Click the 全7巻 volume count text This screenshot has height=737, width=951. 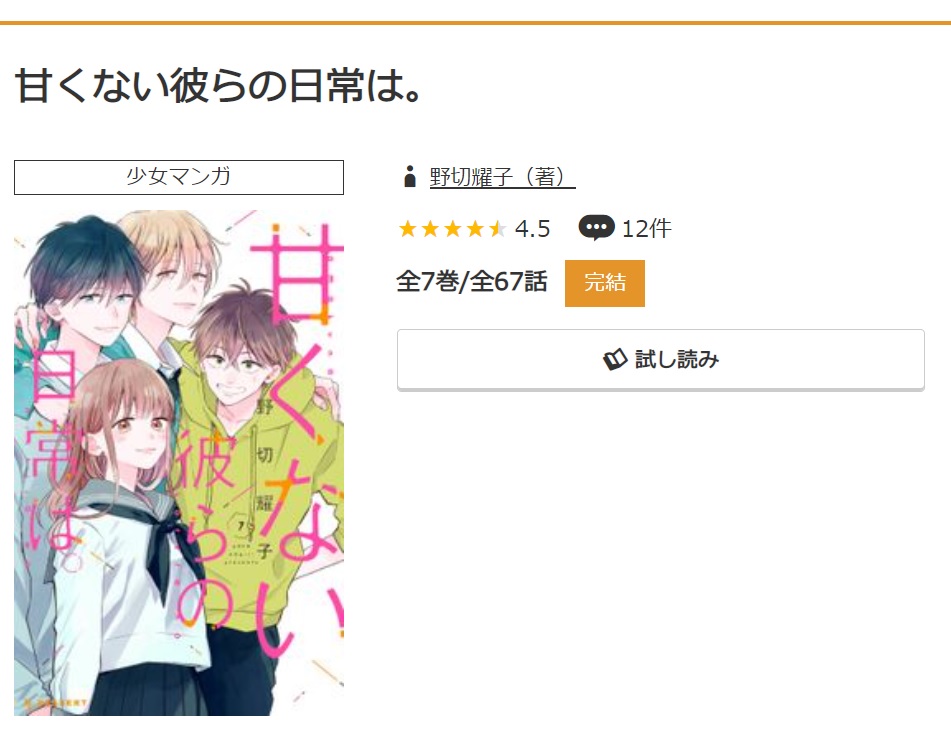pyautogui.click(x=428, y=281)
